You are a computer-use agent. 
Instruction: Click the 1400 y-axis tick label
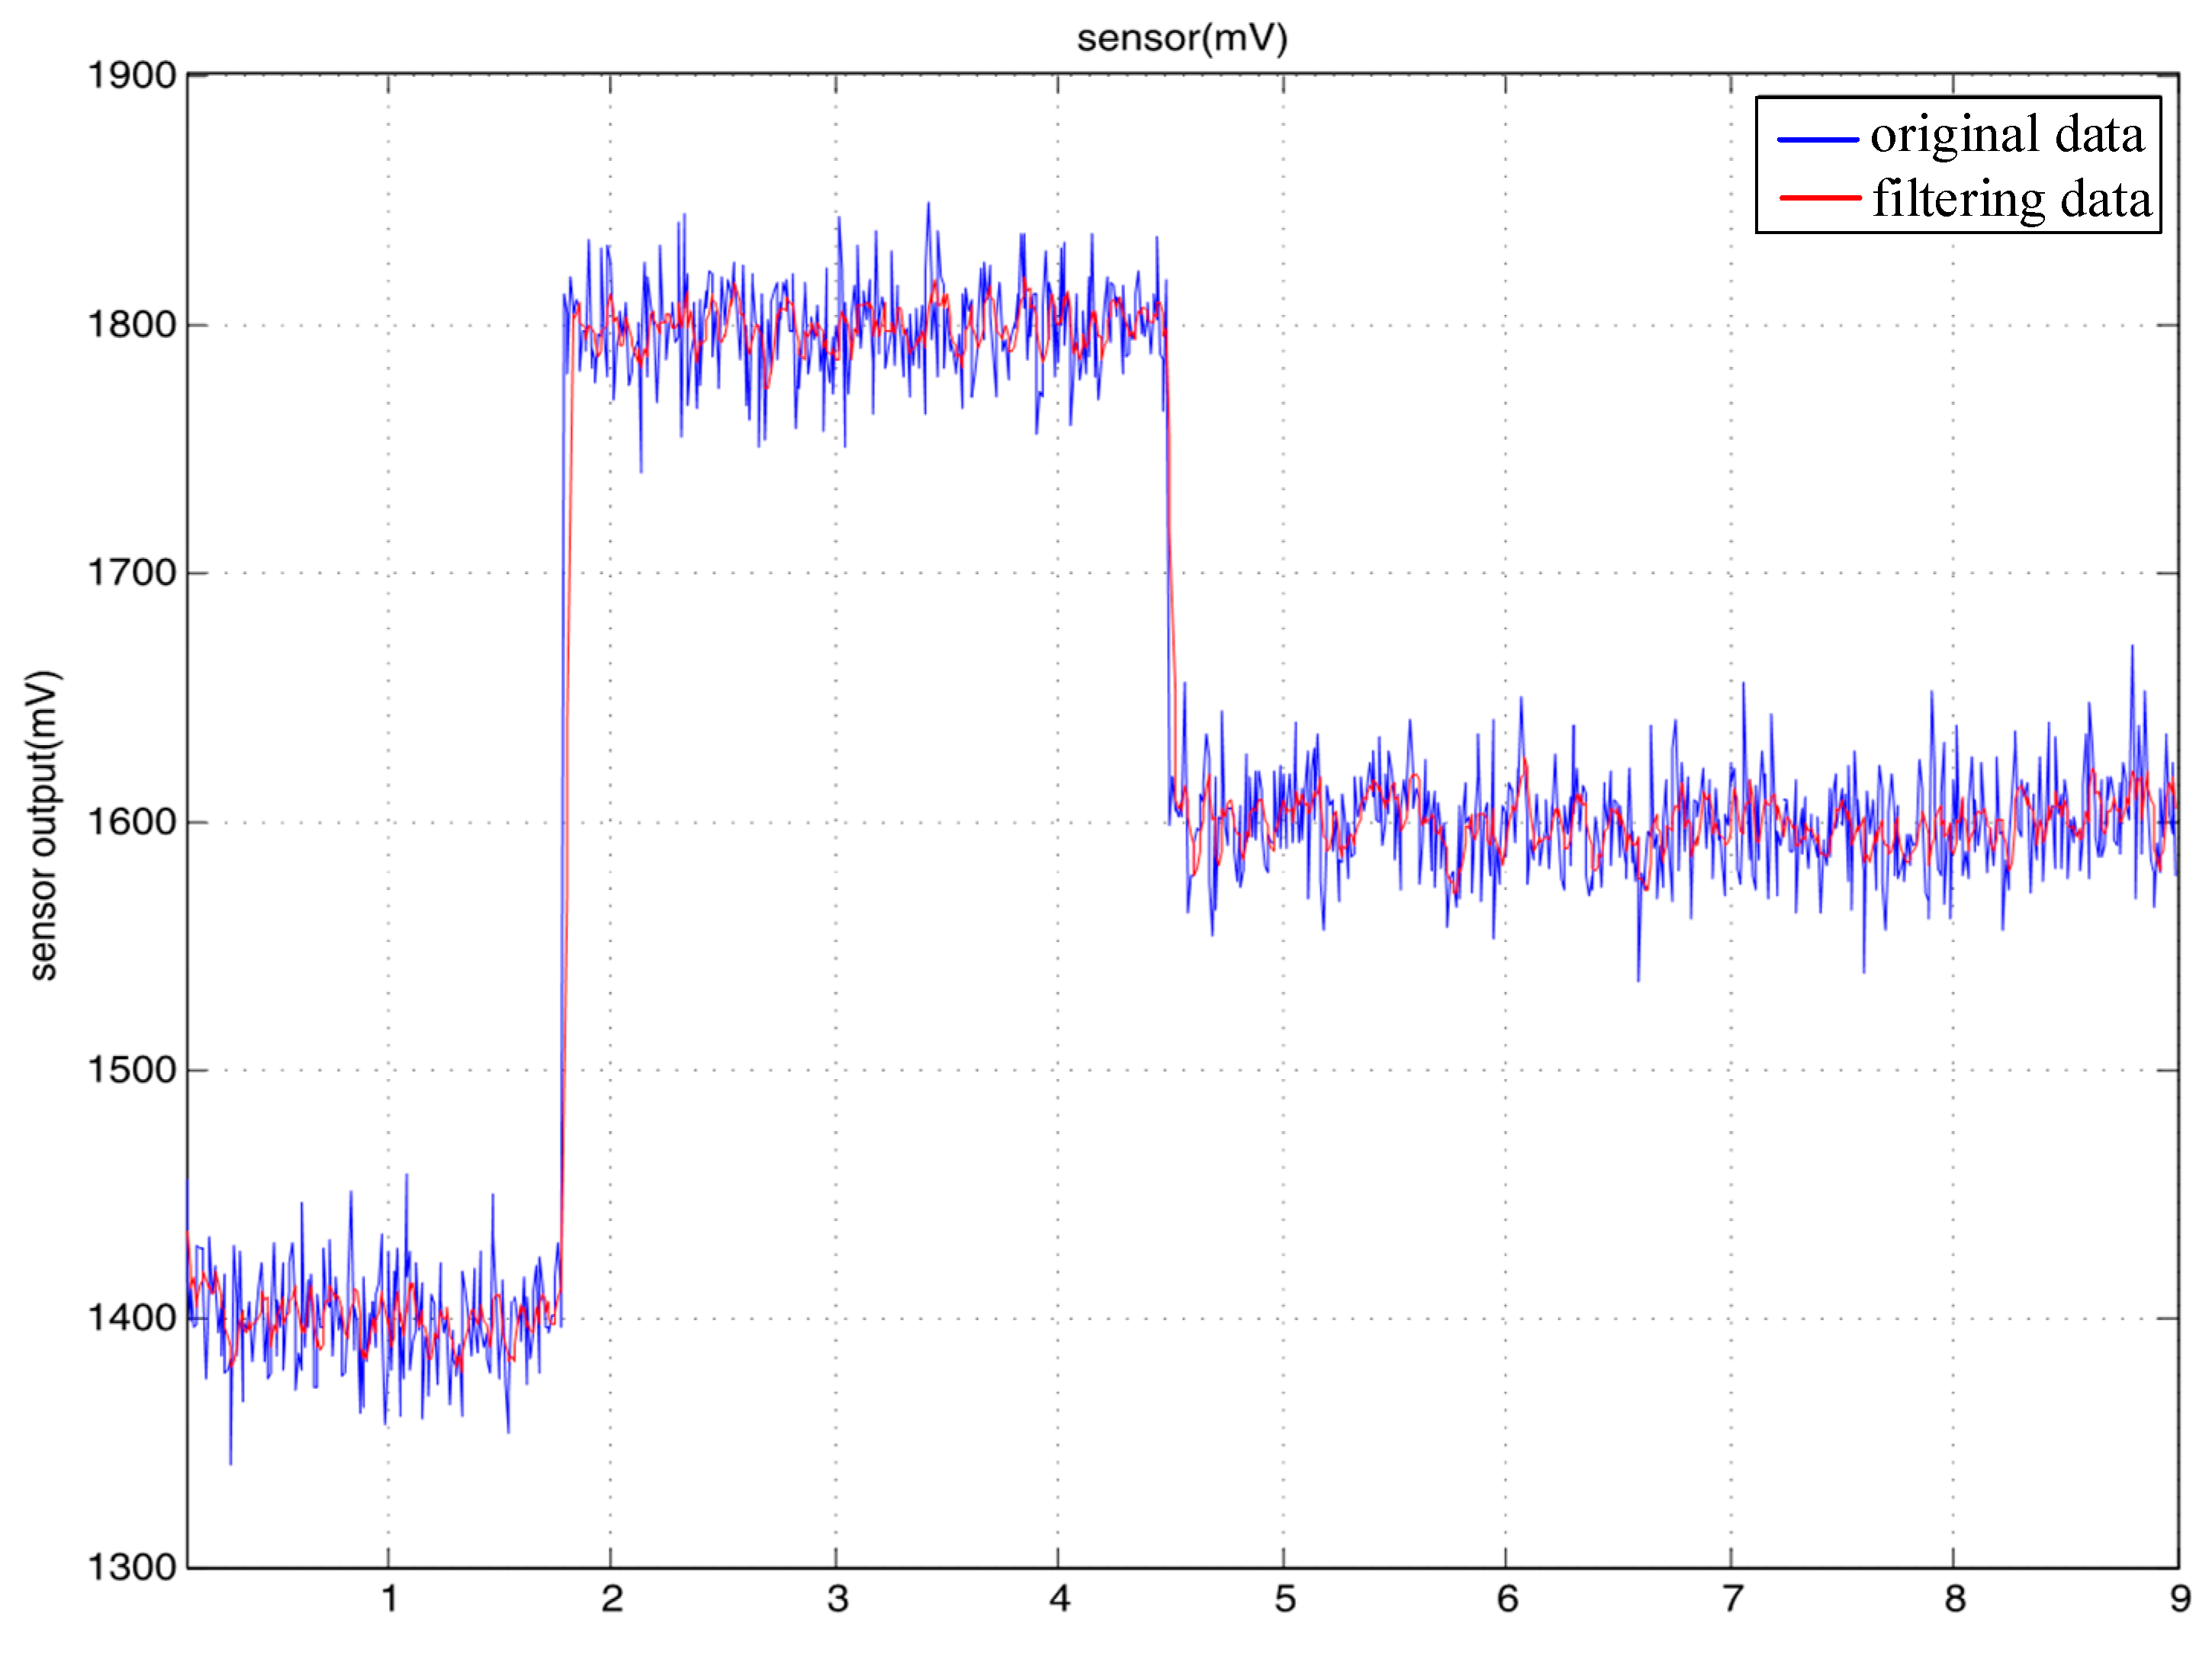point(132,1318)
